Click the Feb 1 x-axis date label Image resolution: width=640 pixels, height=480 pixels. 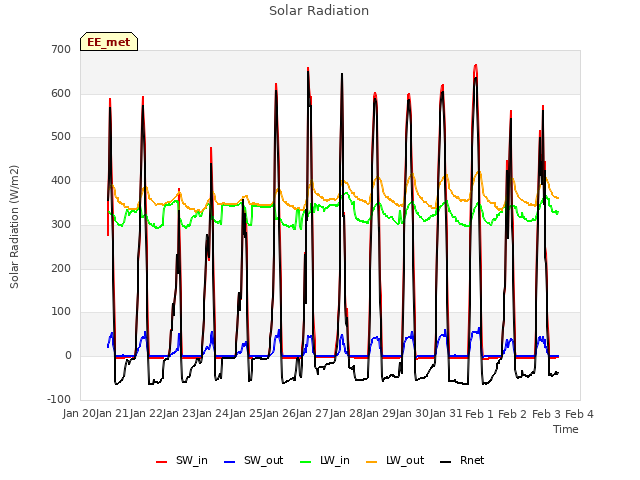coord(479,414)
